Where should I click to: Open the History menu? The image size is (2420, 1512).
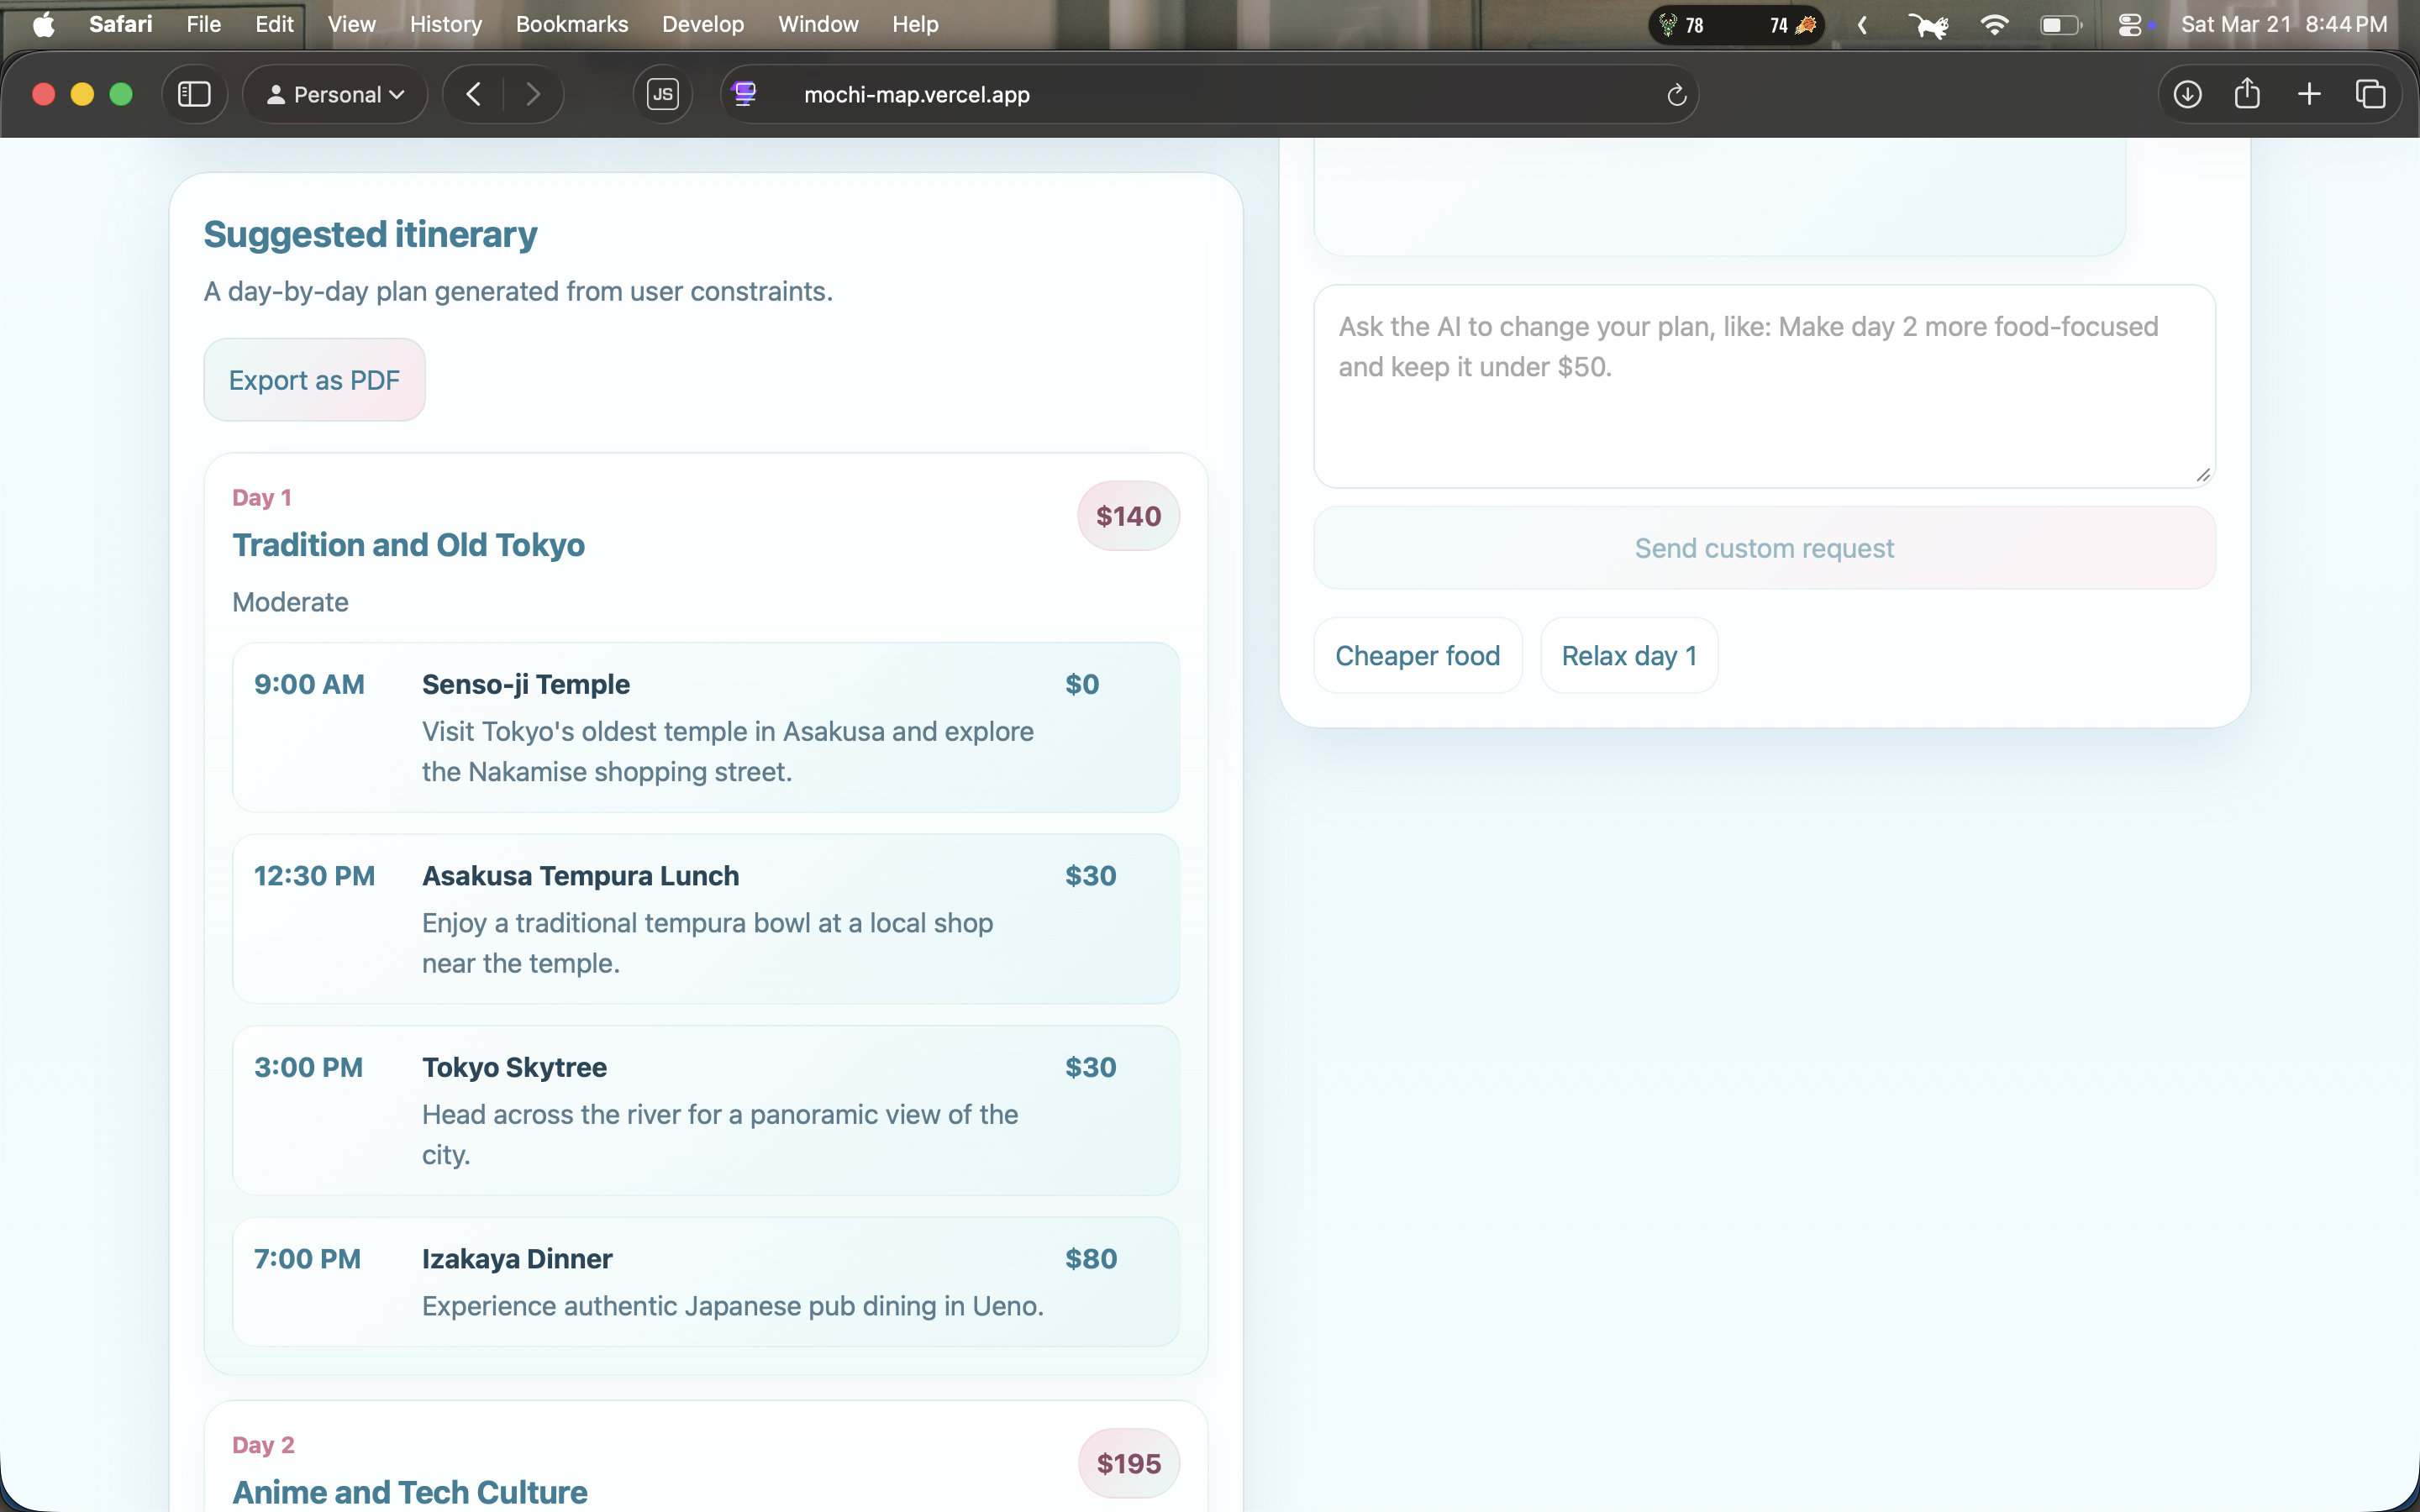[445, 24]
